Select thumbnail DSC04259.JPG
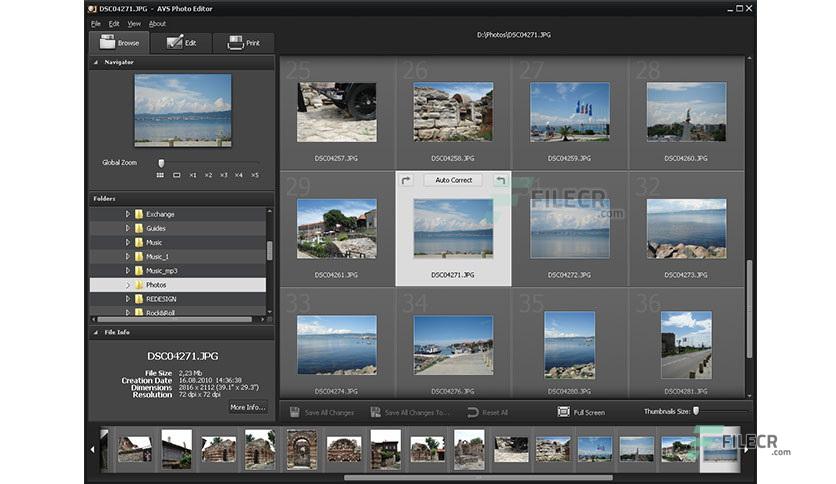 (x=569, y=112)
